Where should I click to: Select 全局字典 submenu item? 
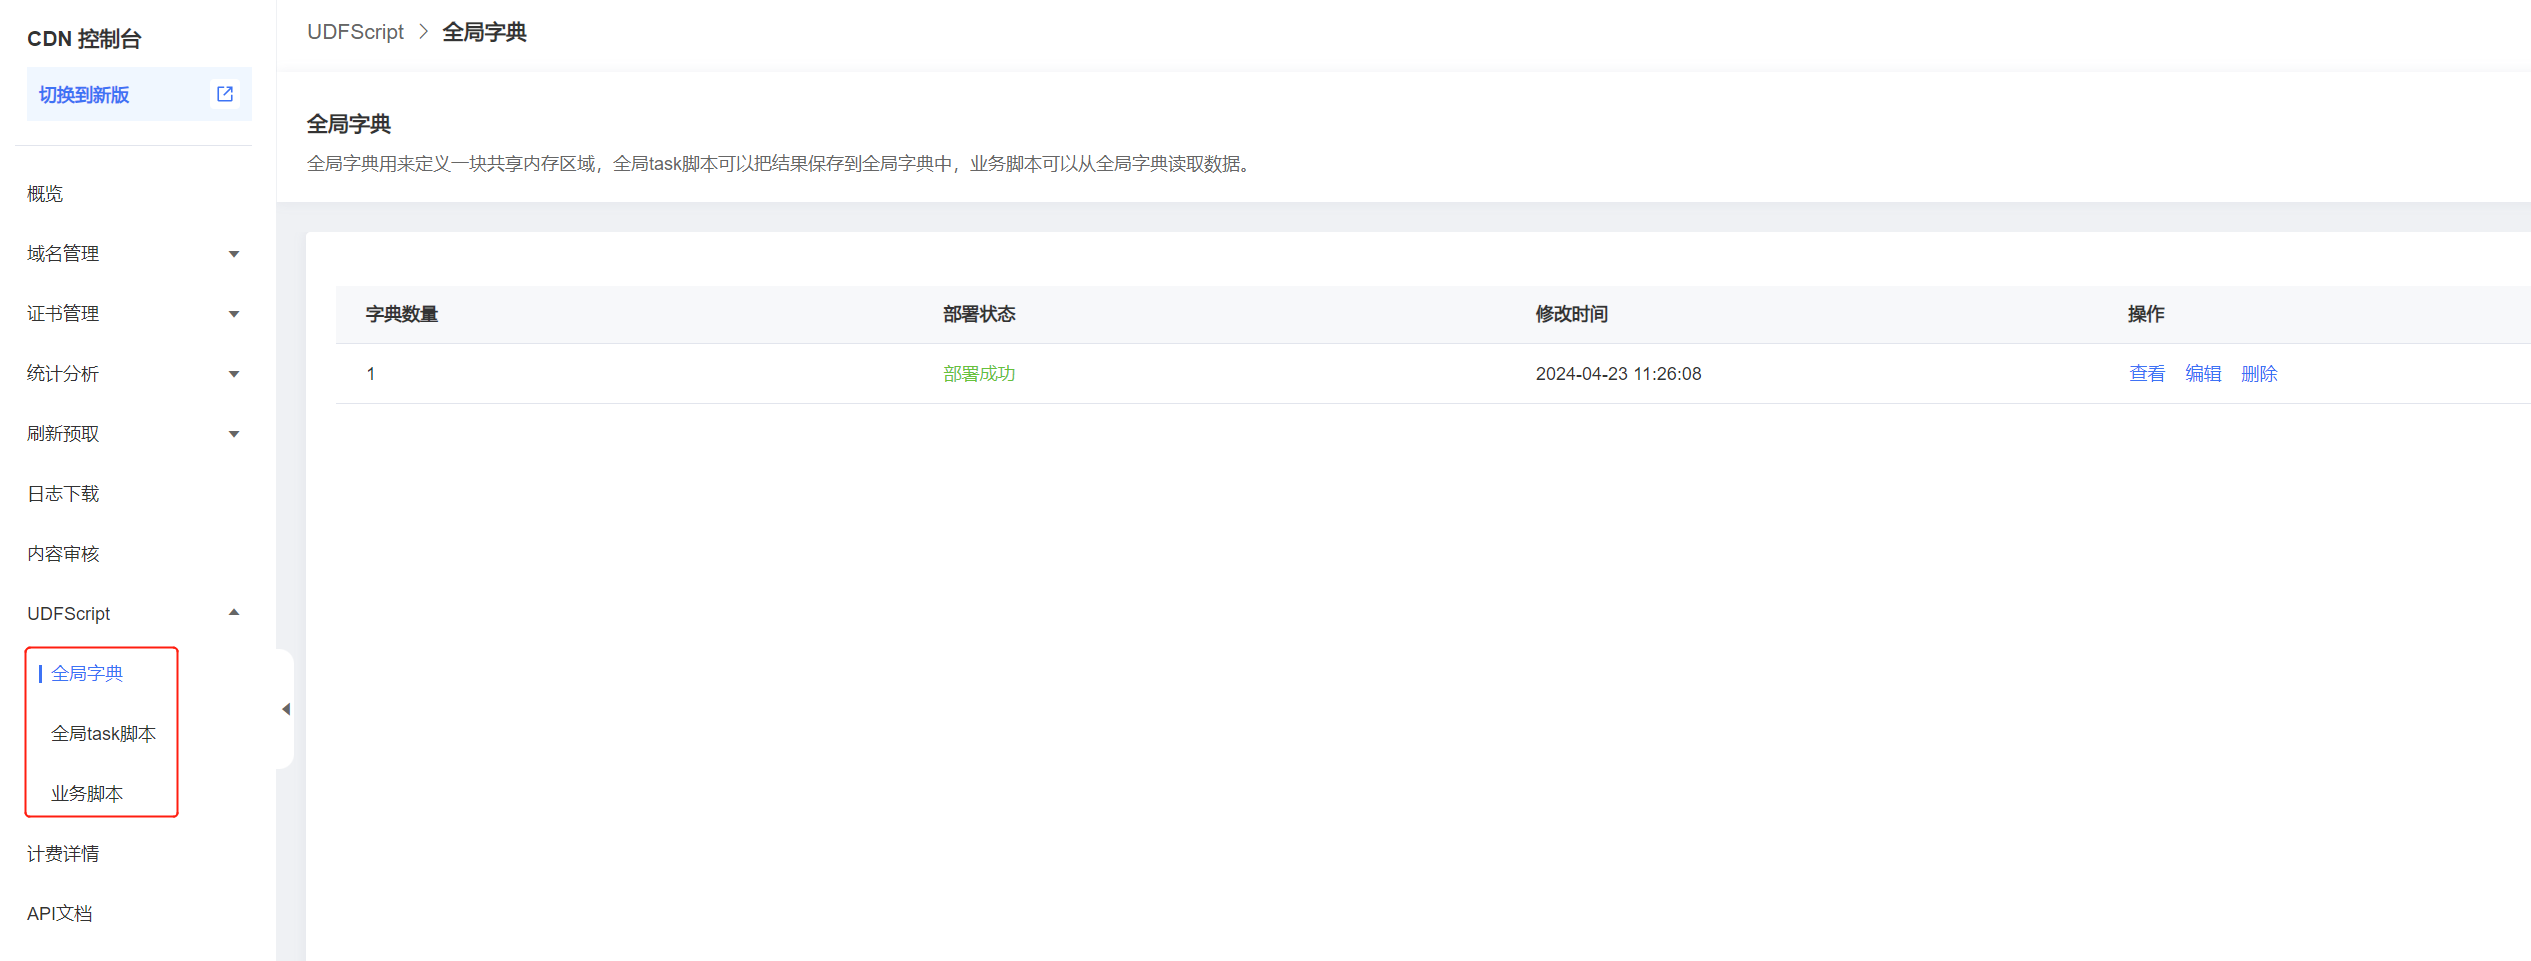point(87,674)
